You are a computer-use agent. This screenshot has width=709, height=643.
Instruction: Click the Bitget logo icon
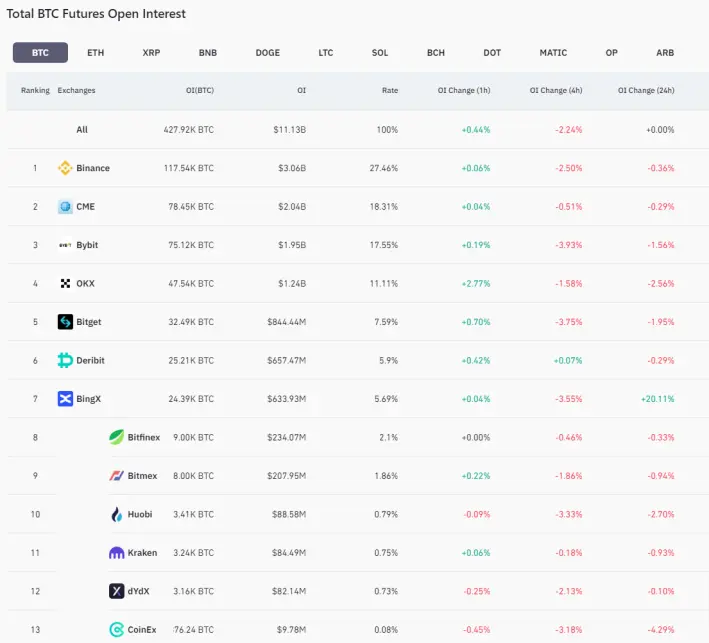click(65, 322)
